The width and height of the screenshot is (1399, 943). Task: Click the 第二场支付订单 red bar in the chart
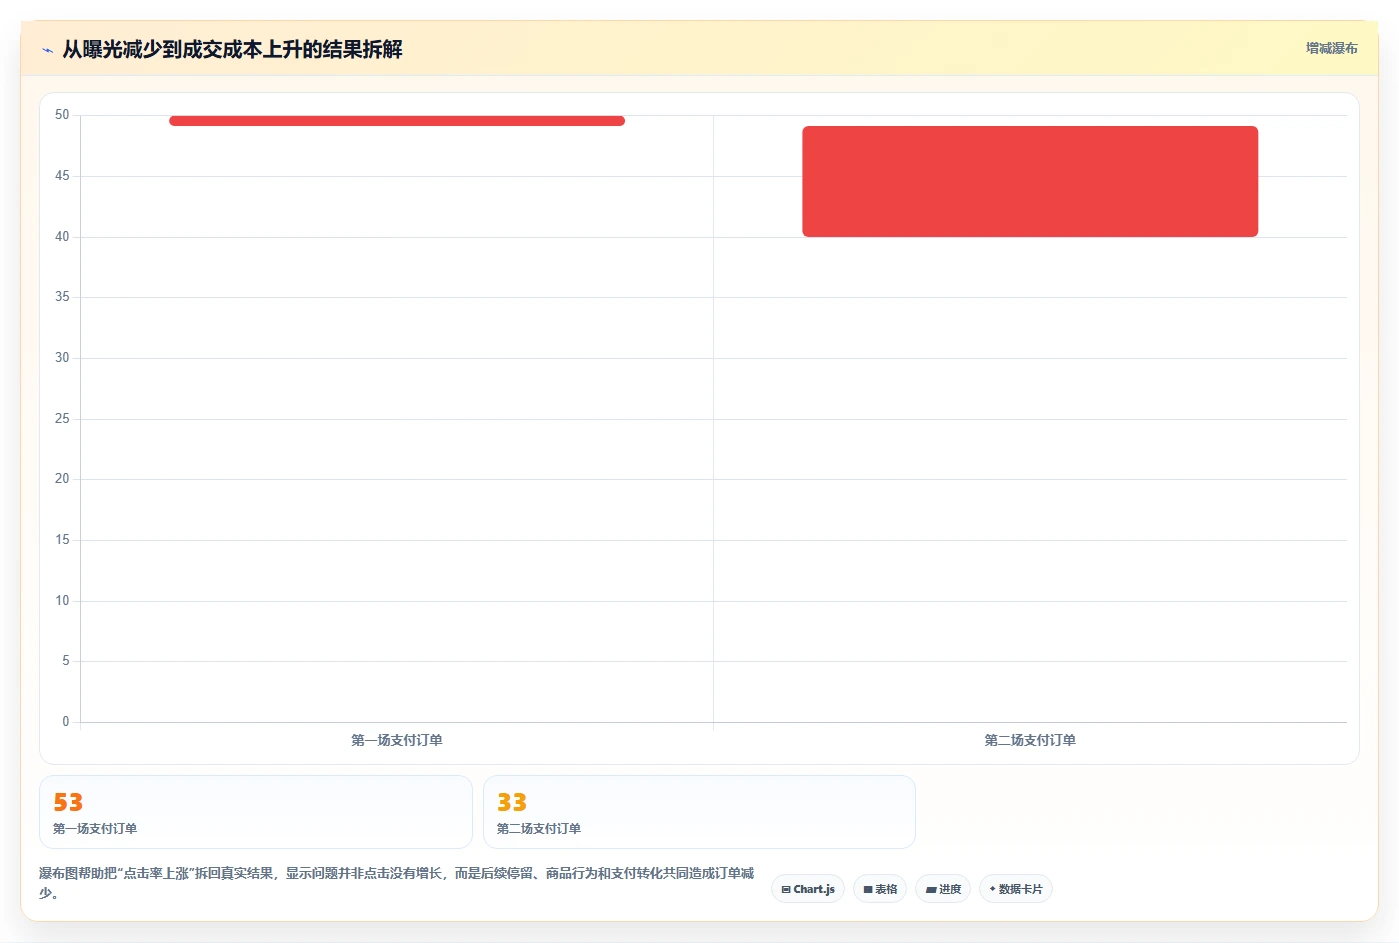(1030, 181)
